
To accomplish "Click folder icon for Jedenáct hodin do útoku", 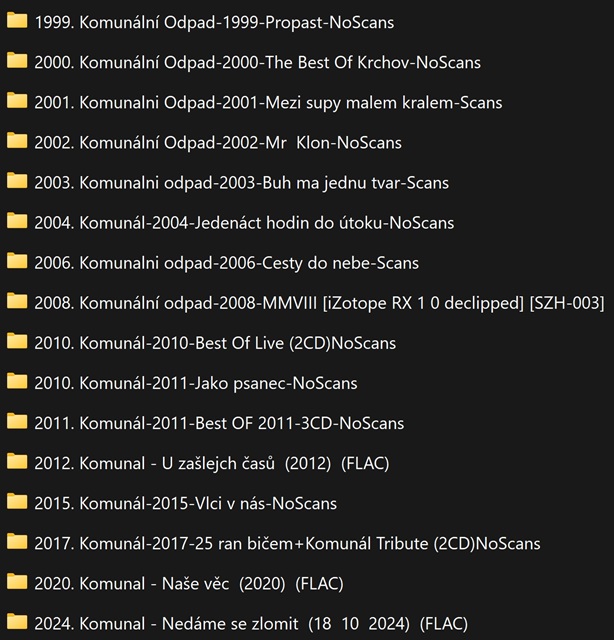I will click(x=17, y=221).
